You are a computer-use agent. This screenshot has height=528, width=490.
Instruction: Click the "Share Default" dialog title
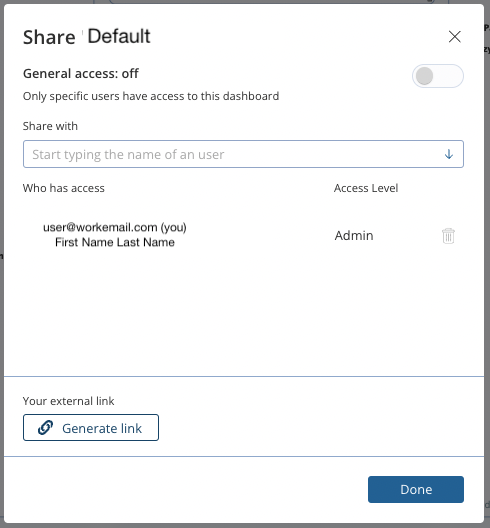(x=87, y=36)
